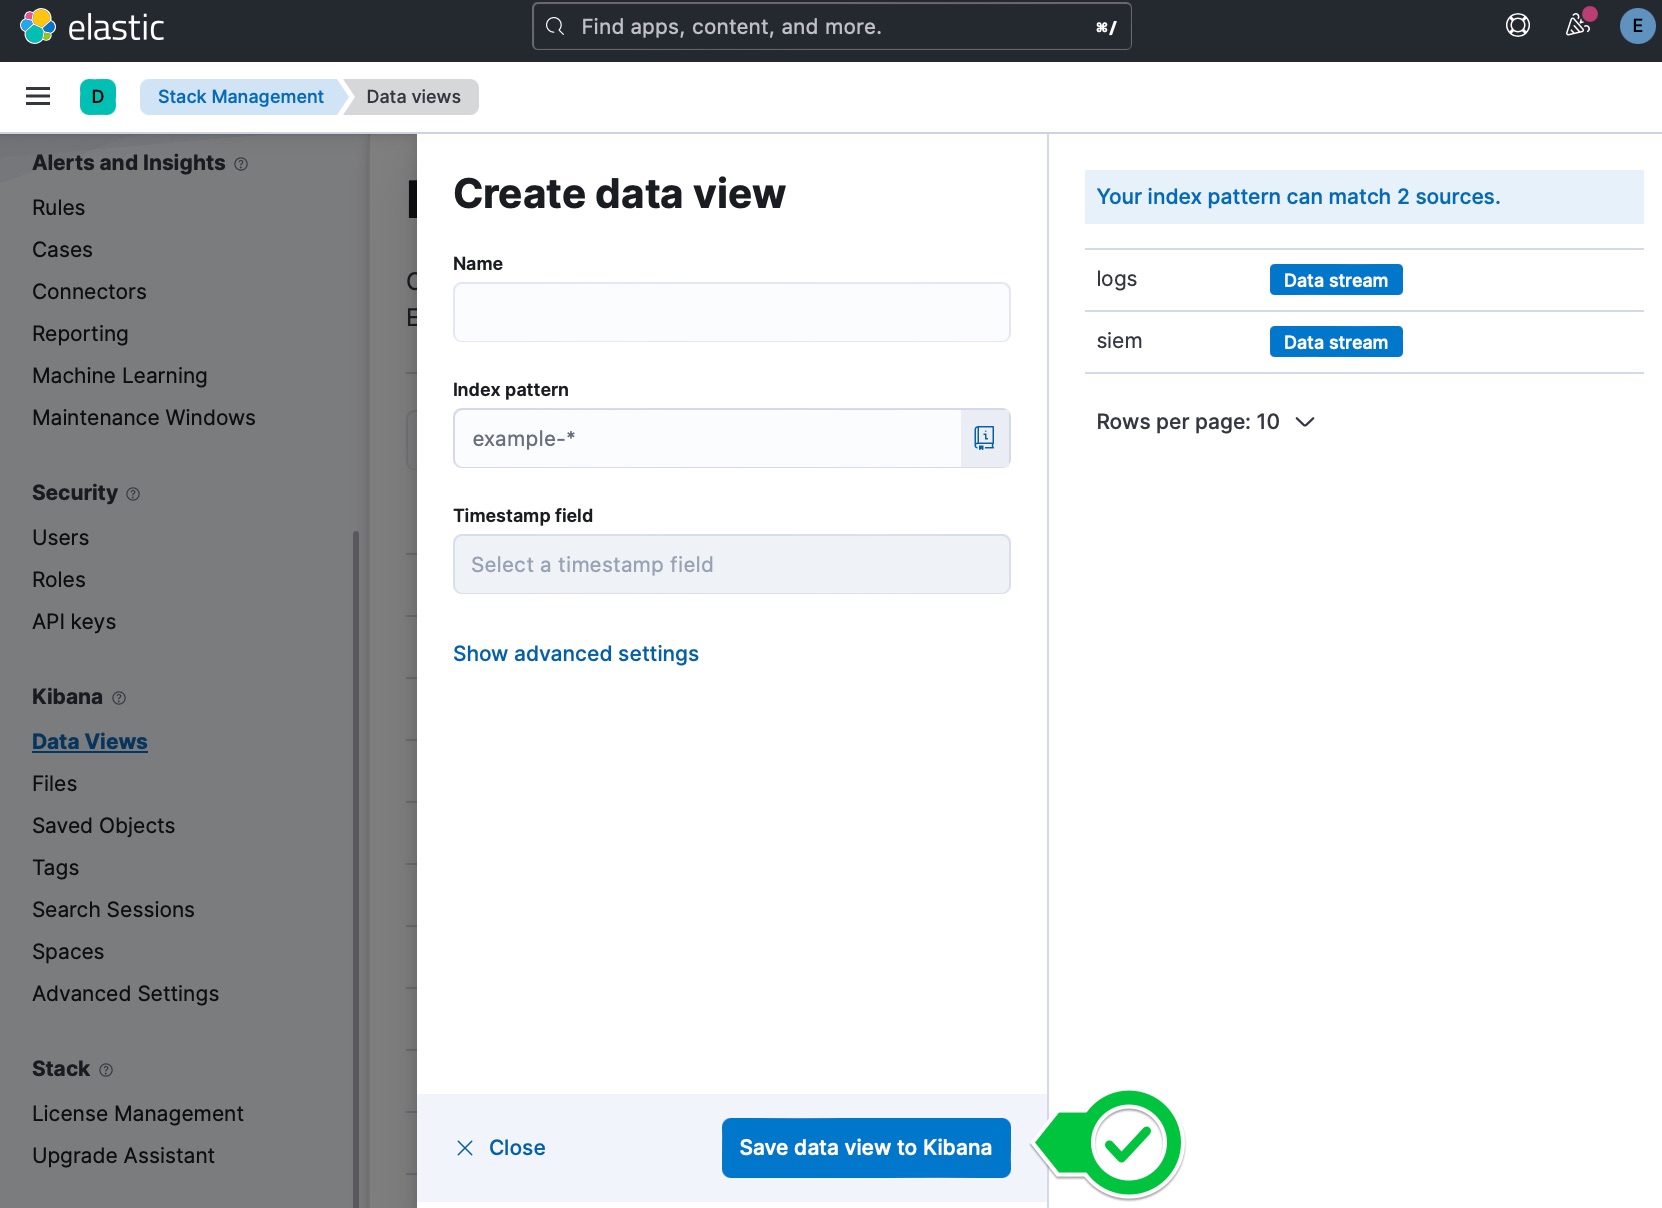
Task: Click the help icon next to Kibana
Action: (x=119, y=698)
